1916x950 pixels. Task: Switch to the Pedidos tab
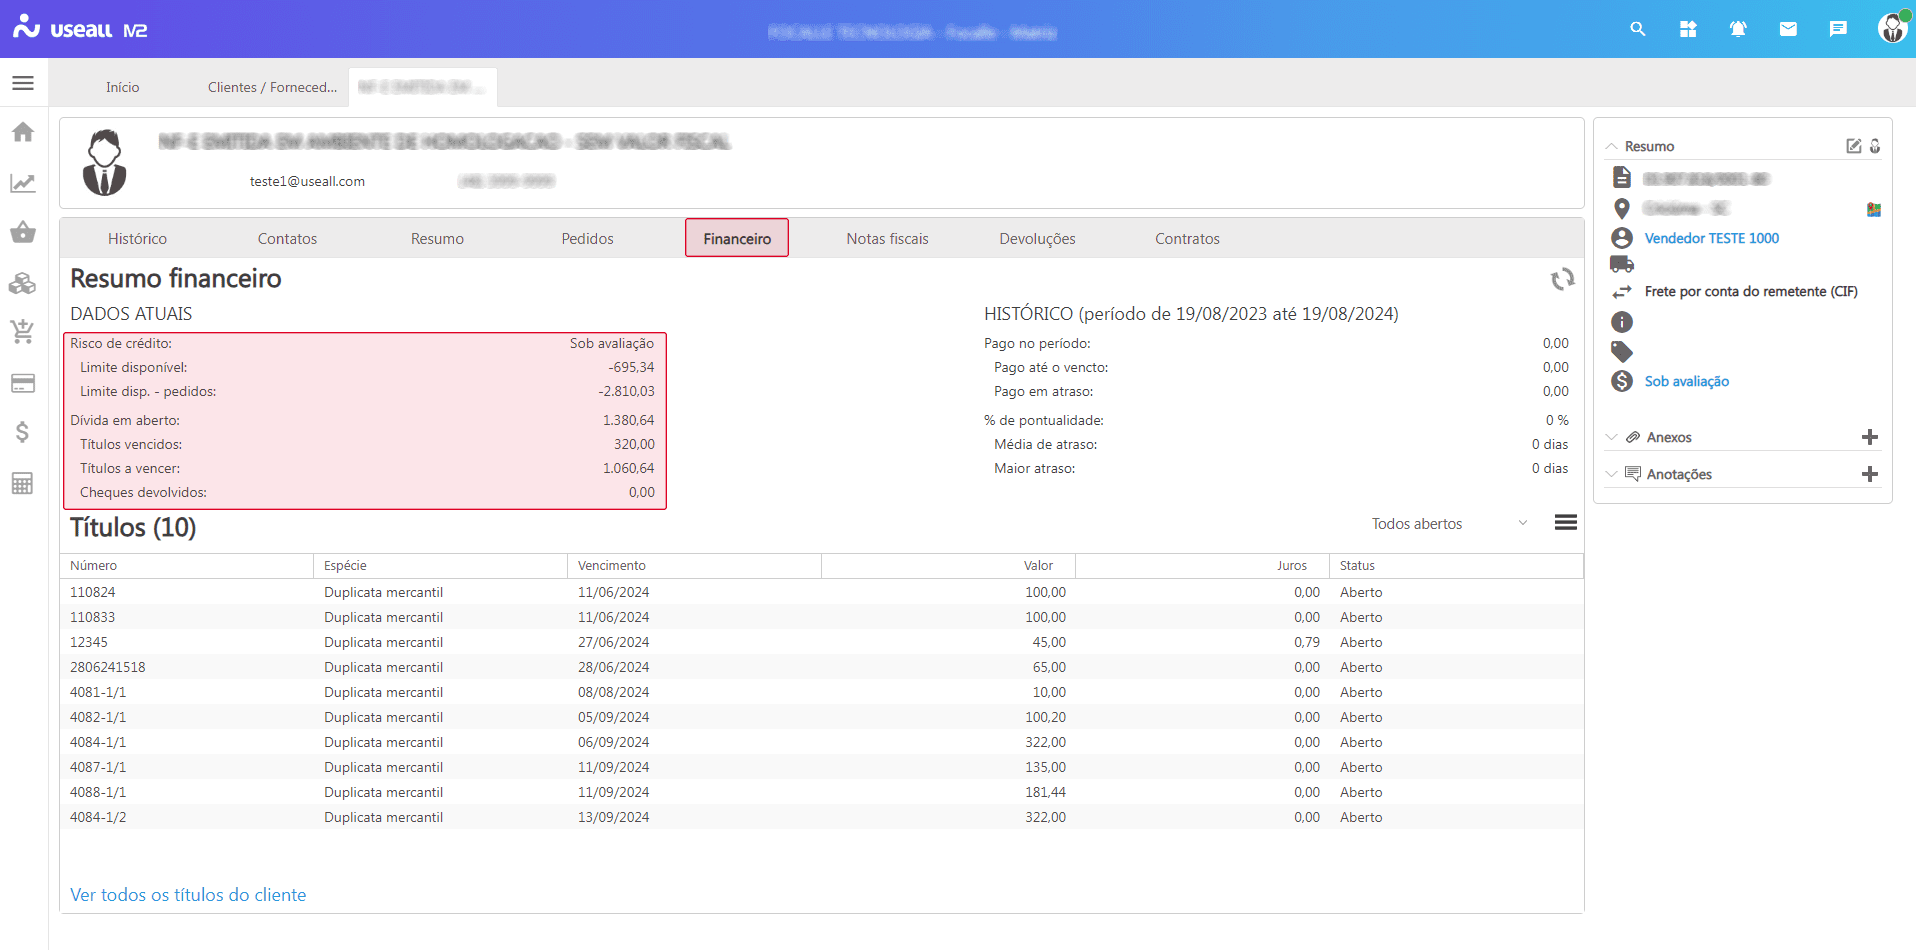coord(587,239)
